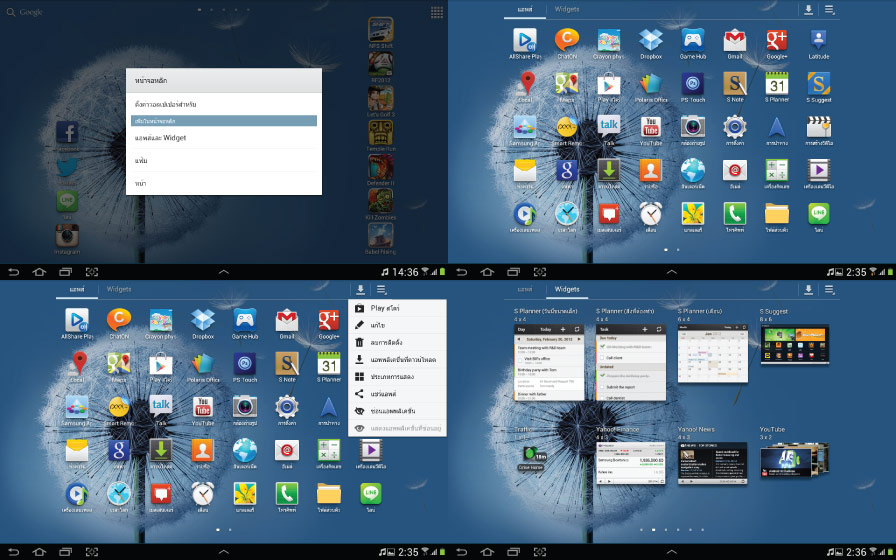Switch to the apps tab on the Widgets screen
896x560 pixels.
tap(525, 289)
